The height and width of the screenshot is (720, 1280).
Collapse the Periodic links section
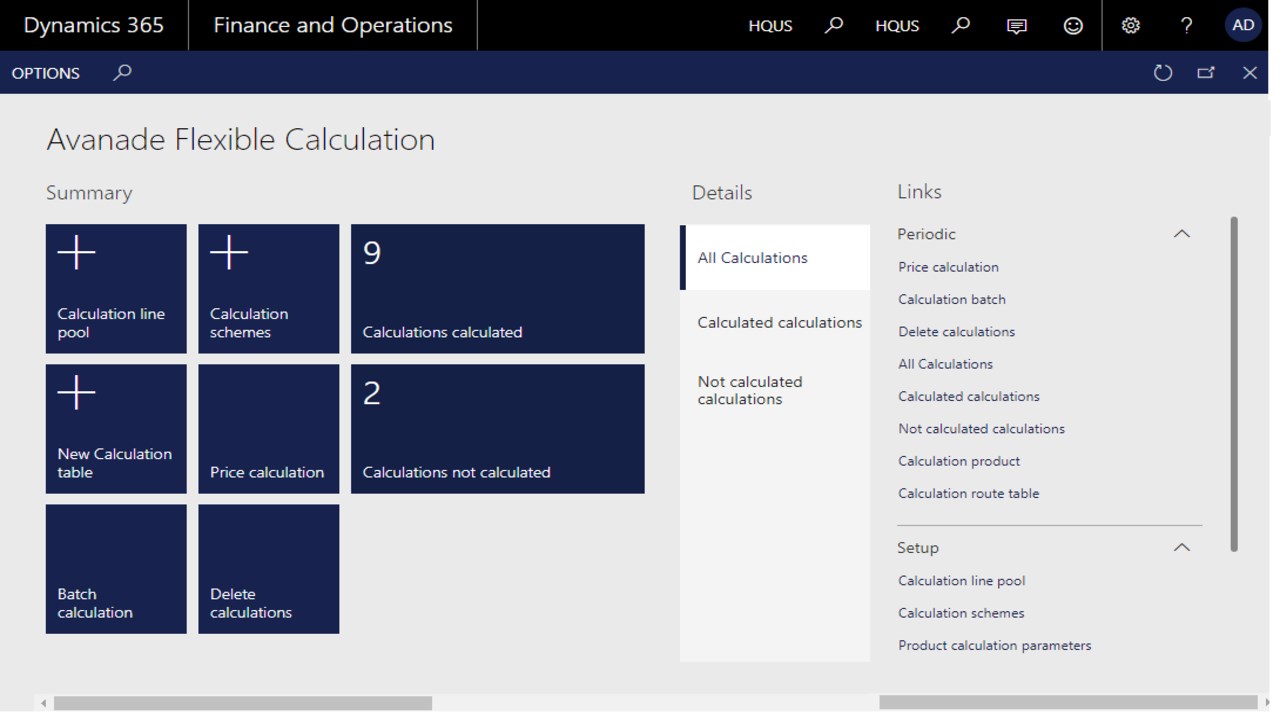click(1181, 234)
